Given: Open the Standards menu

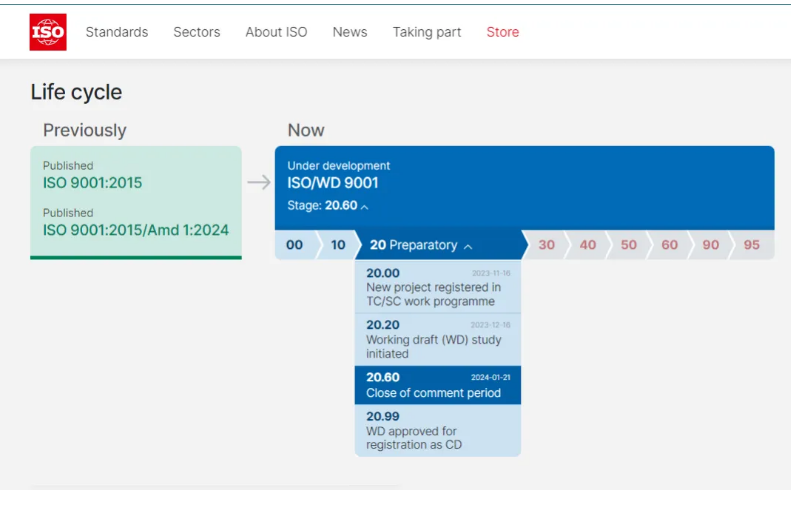Looking at the screenshot, I should point(117,32).
